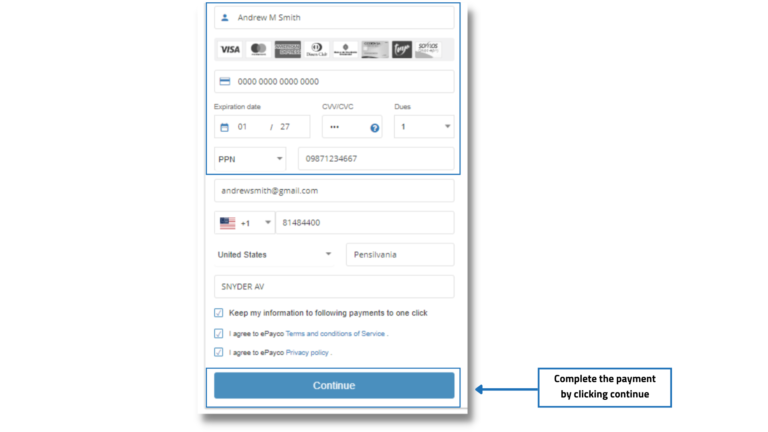Click the SNYDER AV address field

334,287
